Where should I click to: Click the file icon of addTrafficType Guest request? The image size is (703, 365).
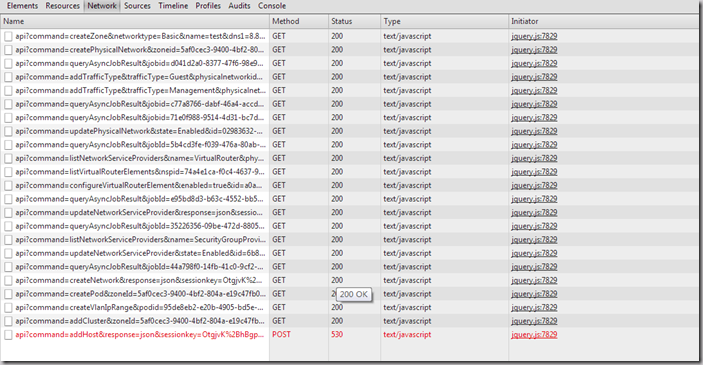[x=8, y=77]
